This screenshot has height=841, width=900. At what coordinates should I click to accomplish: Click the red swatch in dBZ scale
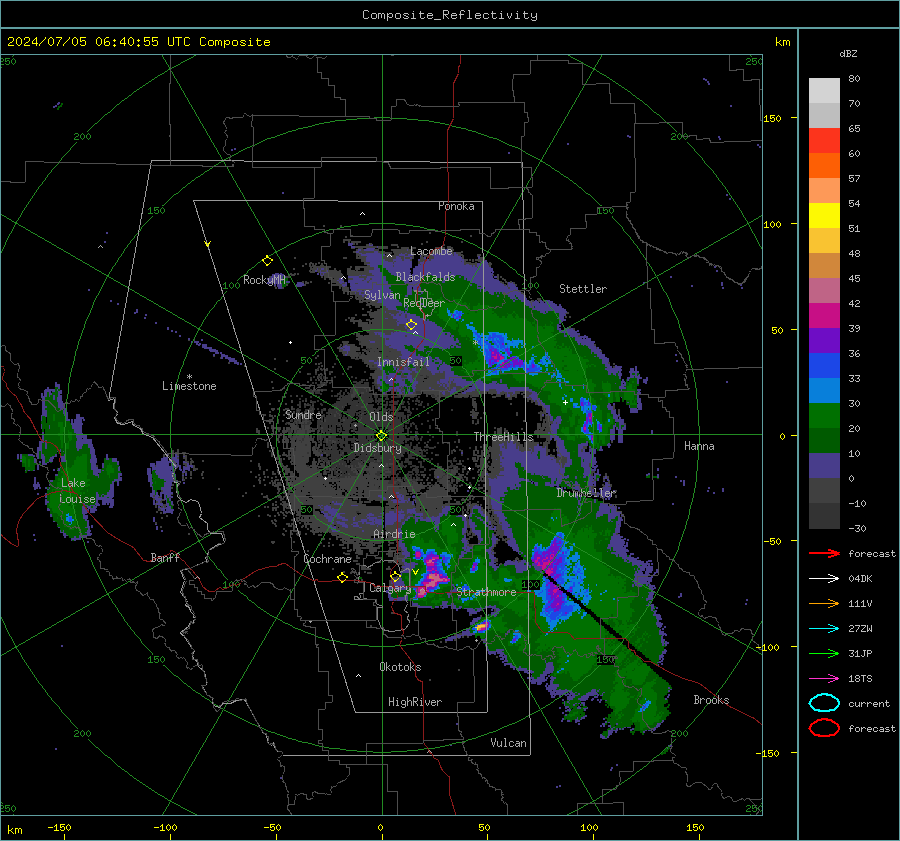824,141
